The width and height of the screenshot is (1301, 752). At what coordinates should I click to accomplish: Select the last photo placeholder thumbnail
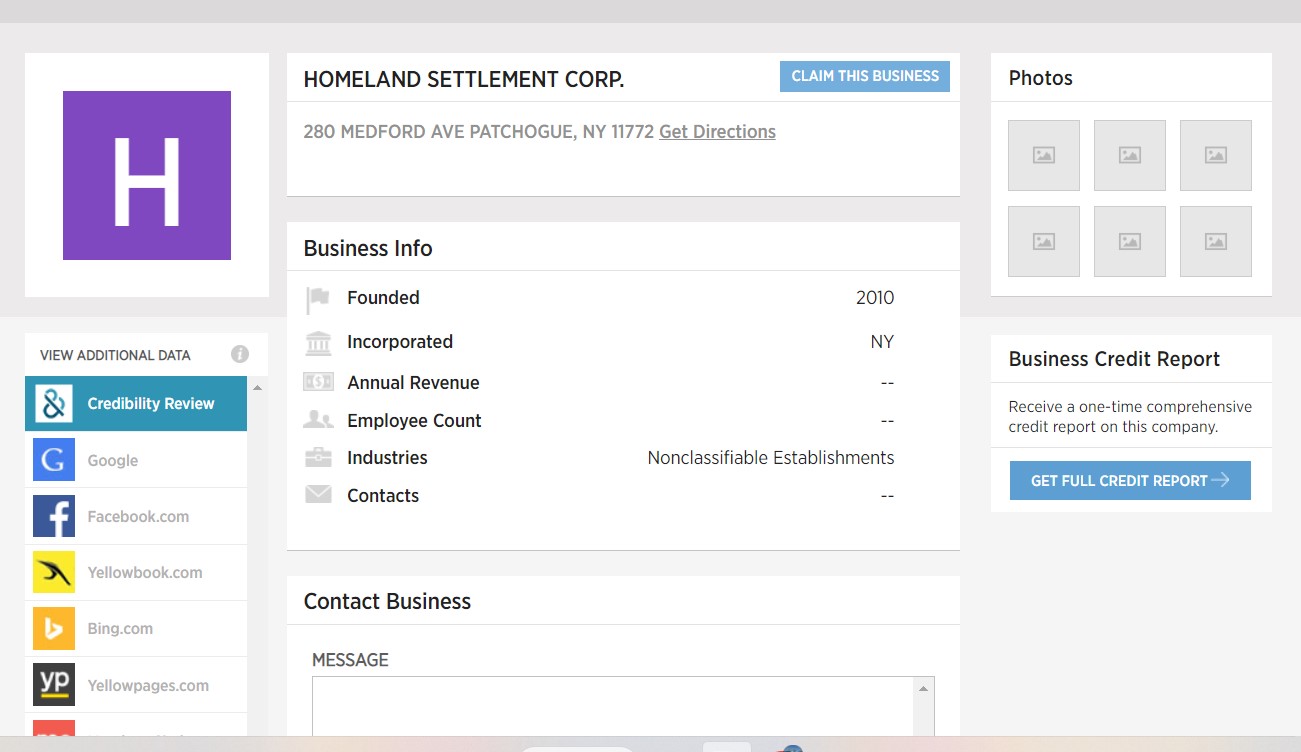tap(1216, 241)
